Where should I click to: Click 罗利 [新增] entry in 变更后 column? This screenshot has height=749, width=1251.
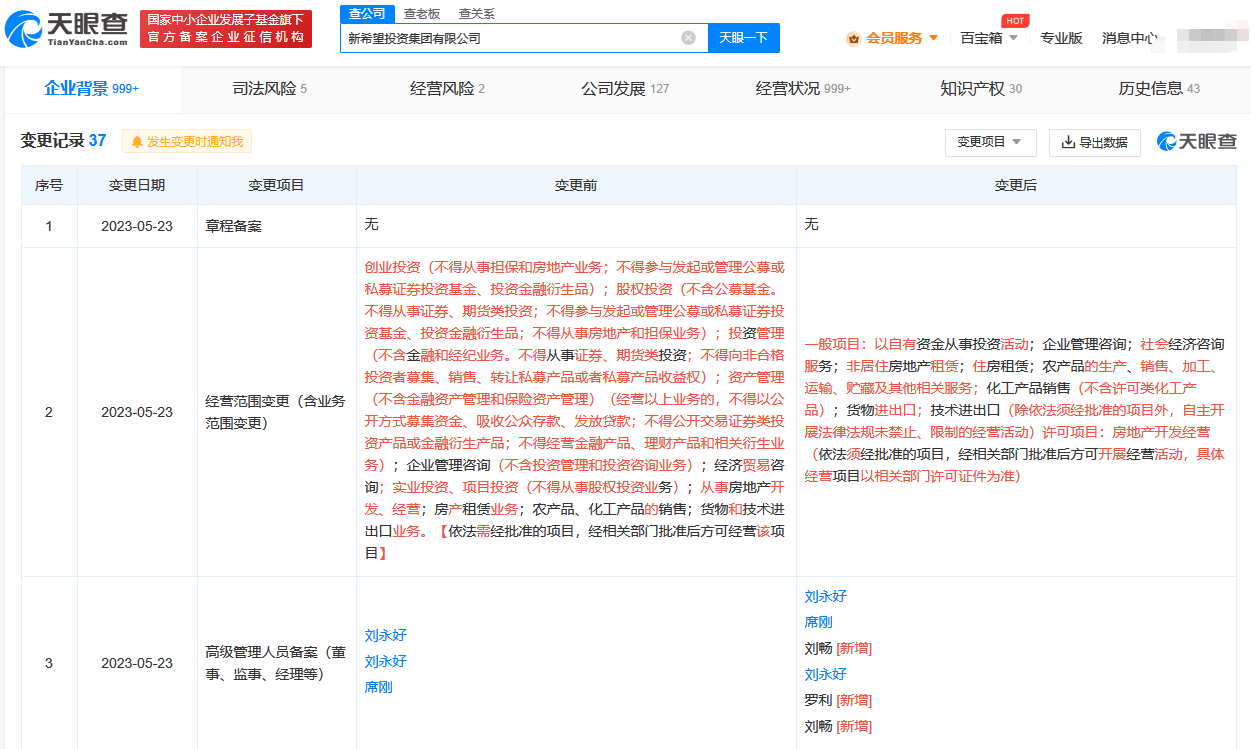click(838, 700)
